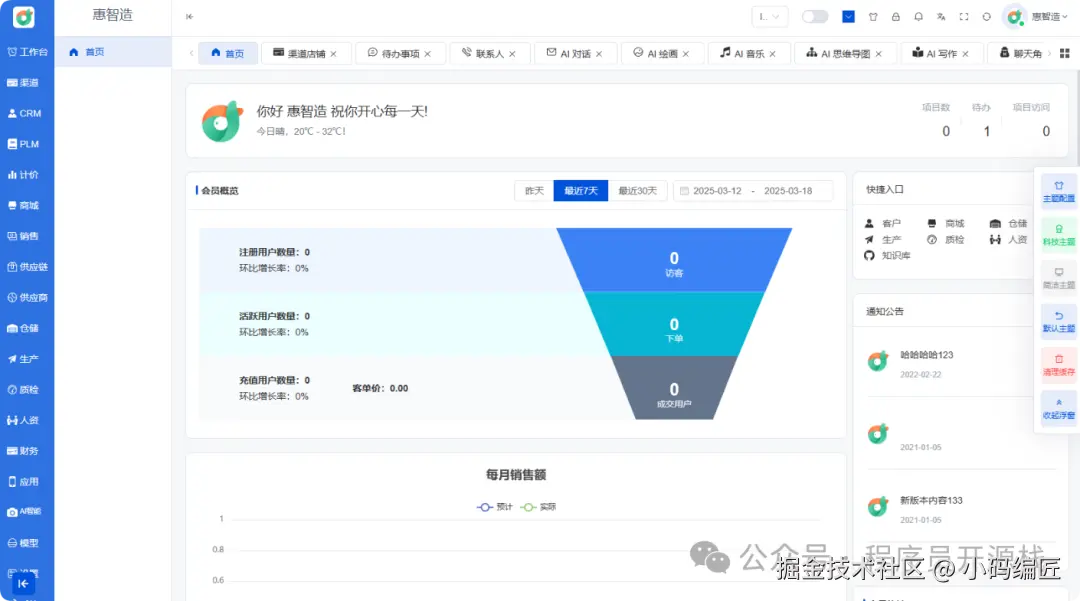The width and height of the screenshot is (1080, 601).
Task: Click the page refresh icon
Action: [x=987, y=16]
